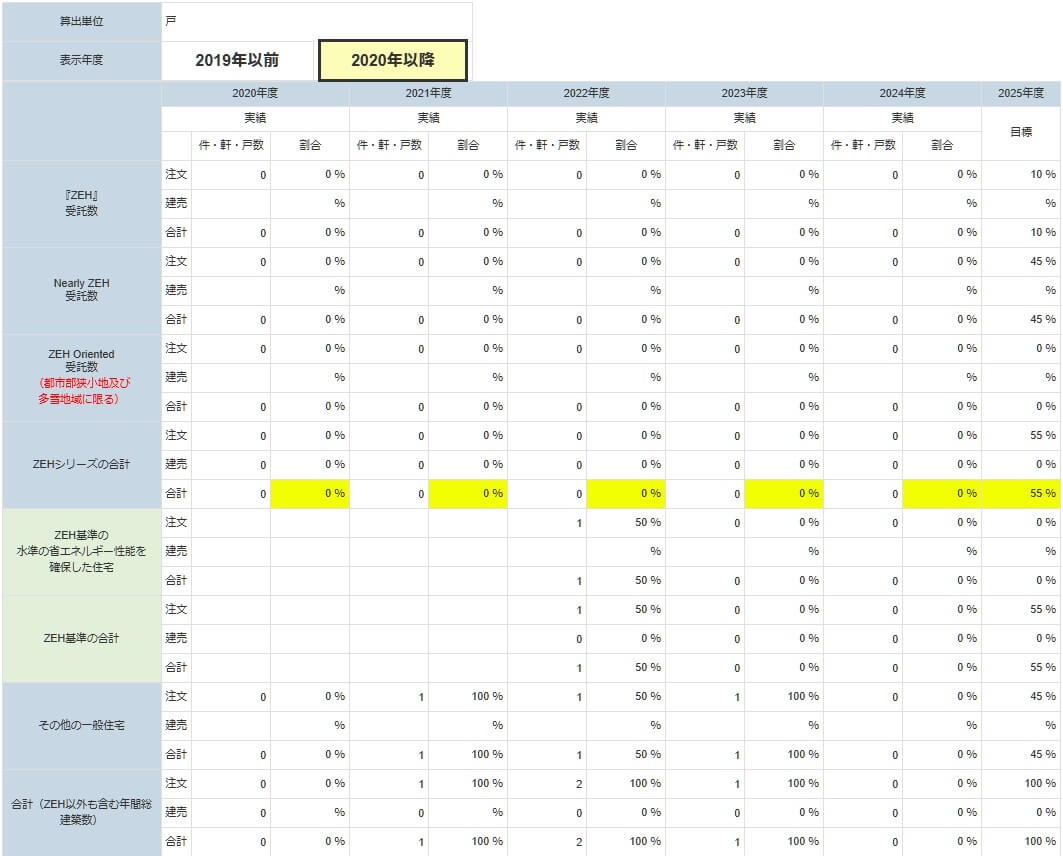The image size is (1063, 856).
Task: Select the 2020年以降 year tab
Action: coord(392,61)
